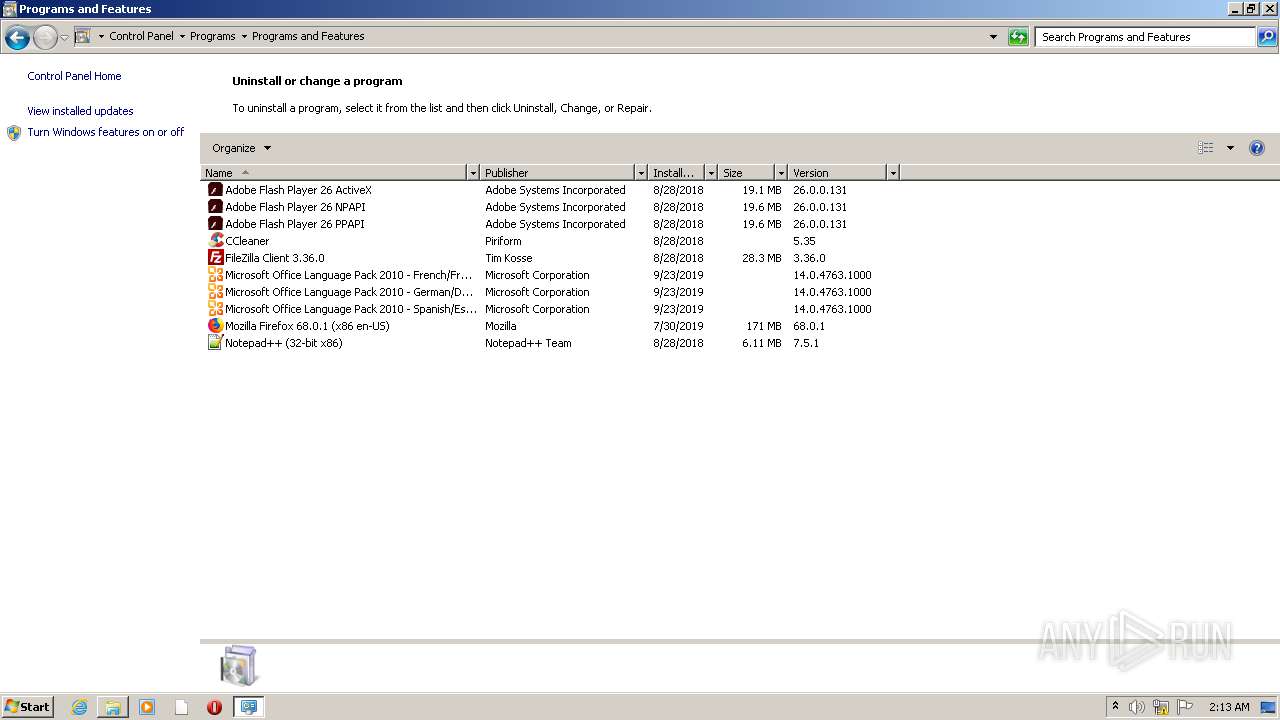Expand the address bar history dropdown
This screenshot has width=1280, height=720.
(x=993, y=37)
